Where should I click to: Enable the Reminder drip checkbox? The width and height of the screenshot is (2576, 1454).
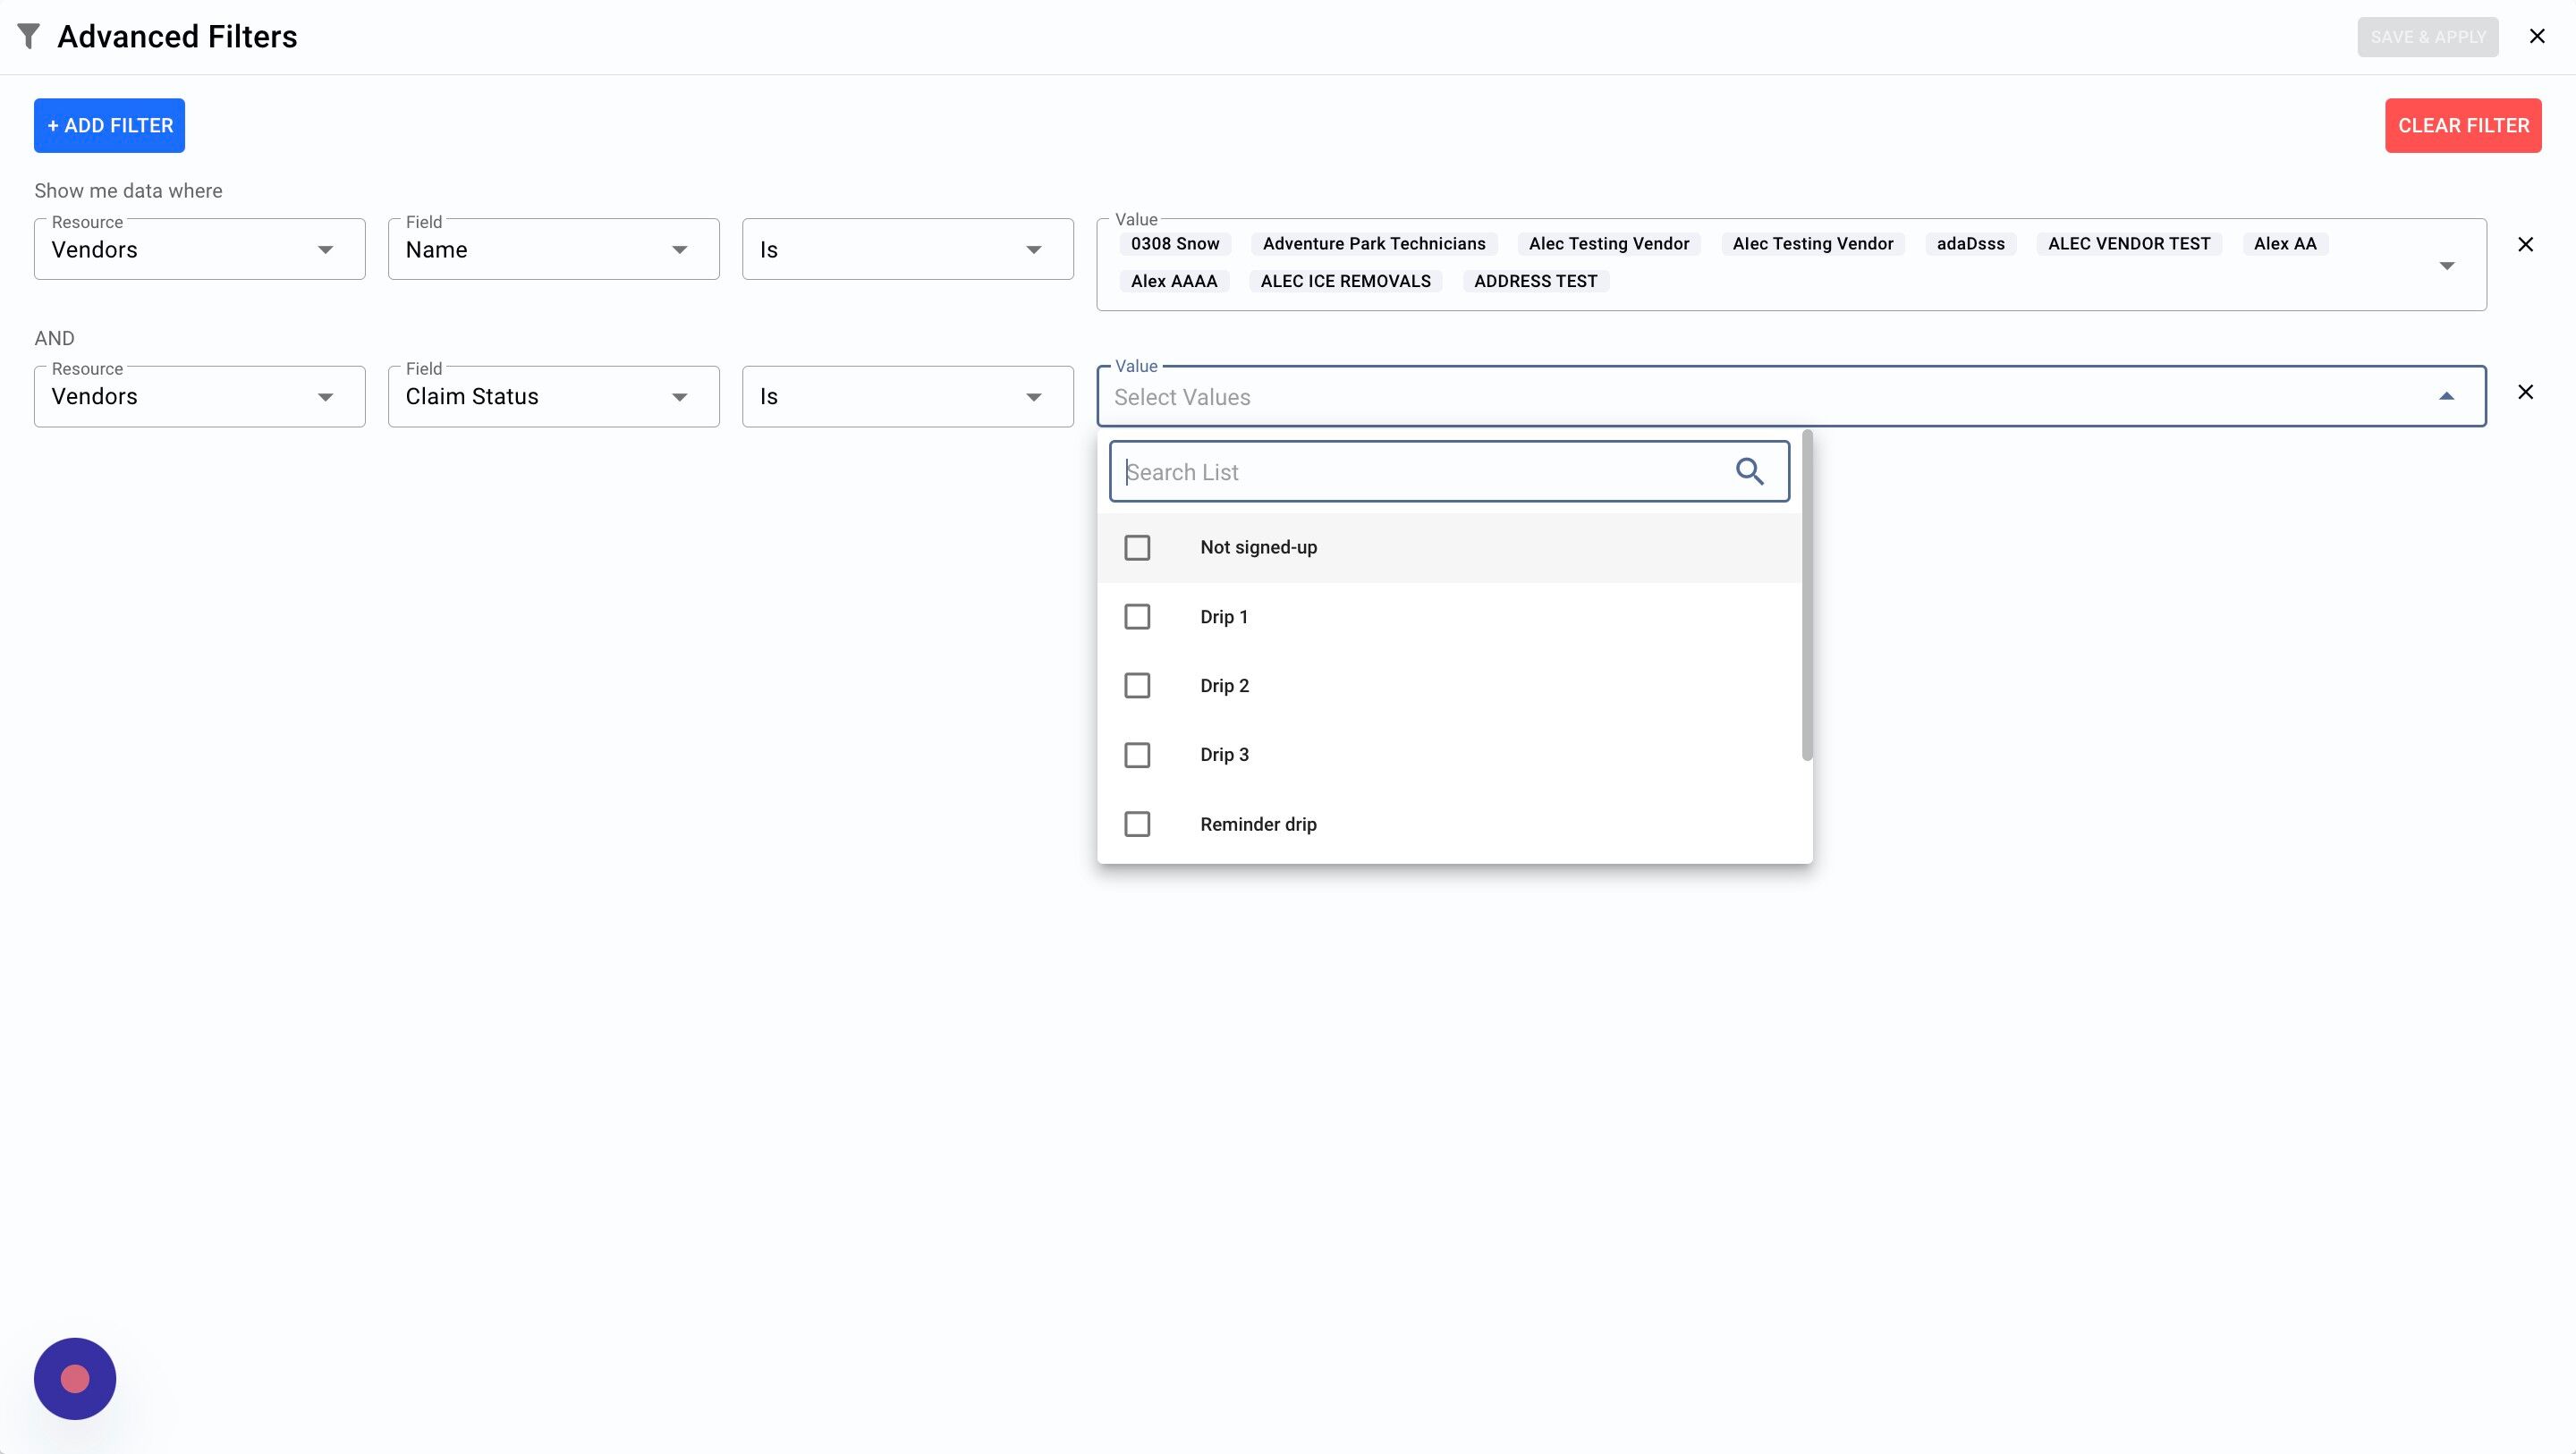tap(1137, 824)
